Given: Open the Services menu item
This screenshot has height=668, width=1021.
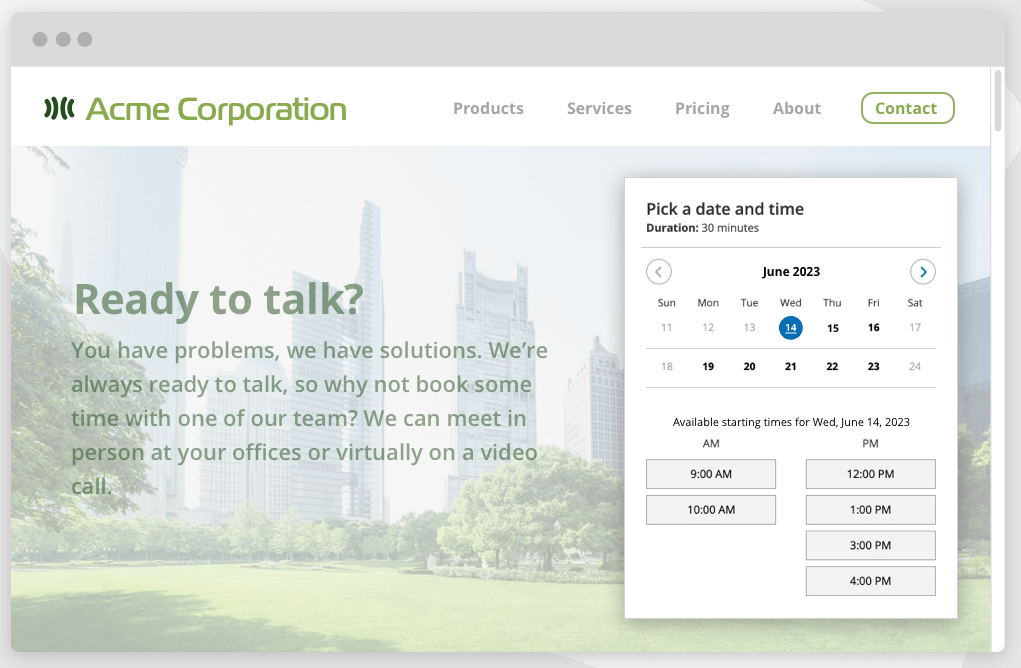Looking at the screenshot, I should pyautogui.click(x=599, y=108).
